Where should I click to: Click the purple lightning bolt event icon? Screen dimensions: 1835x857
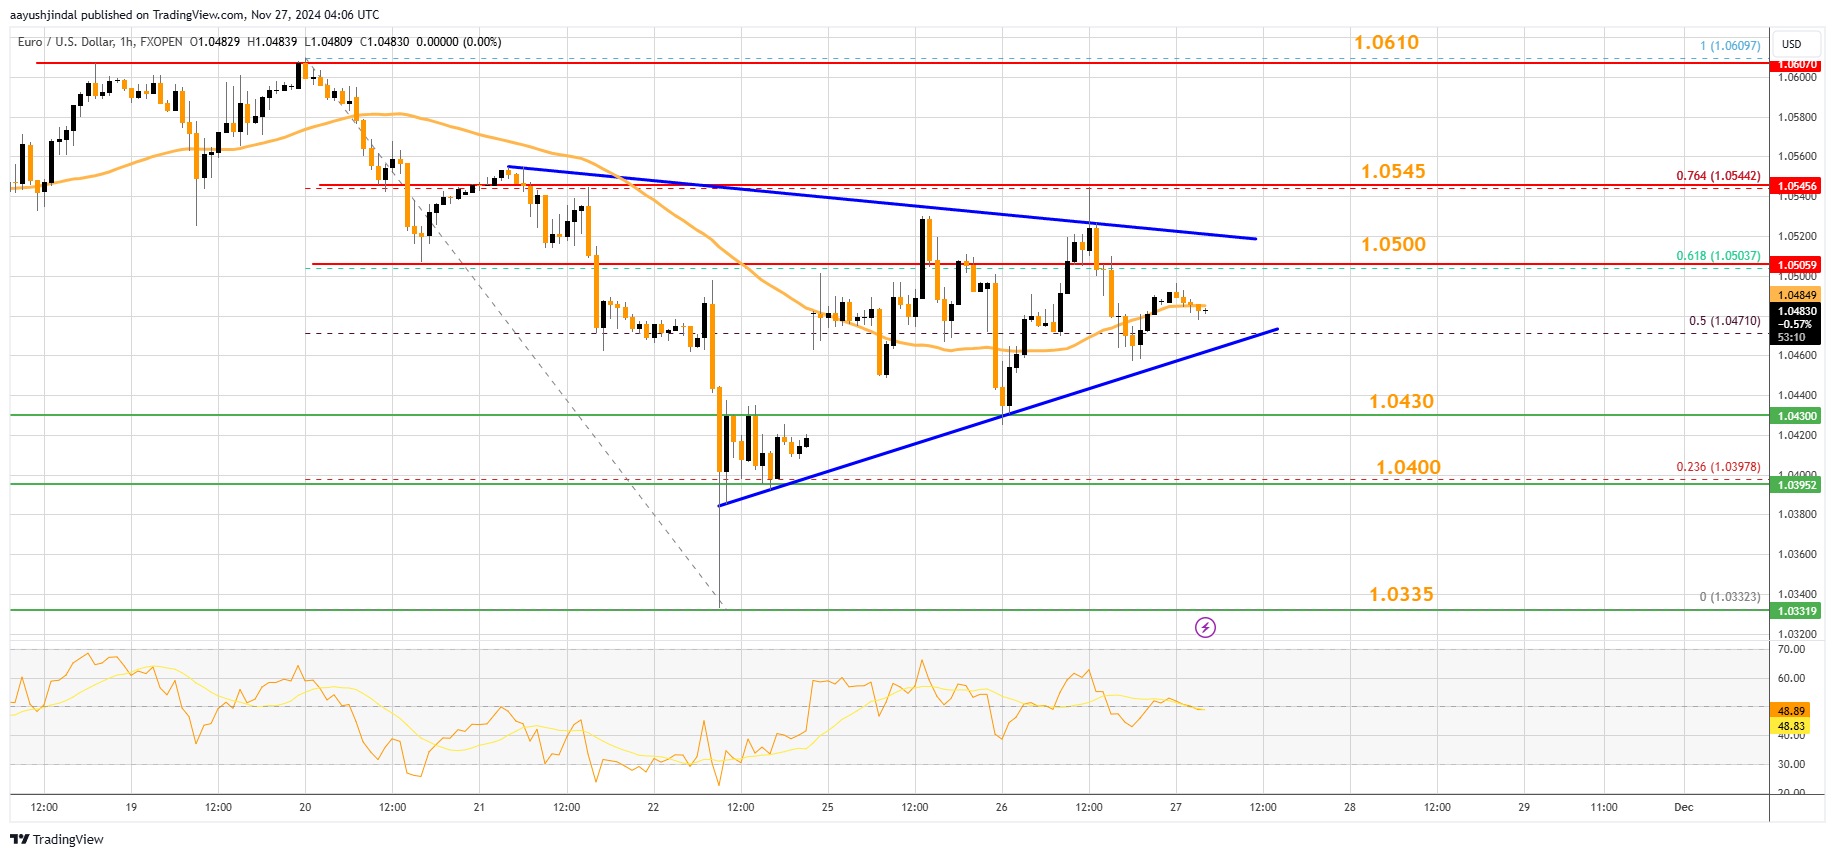pos(1205,628)
